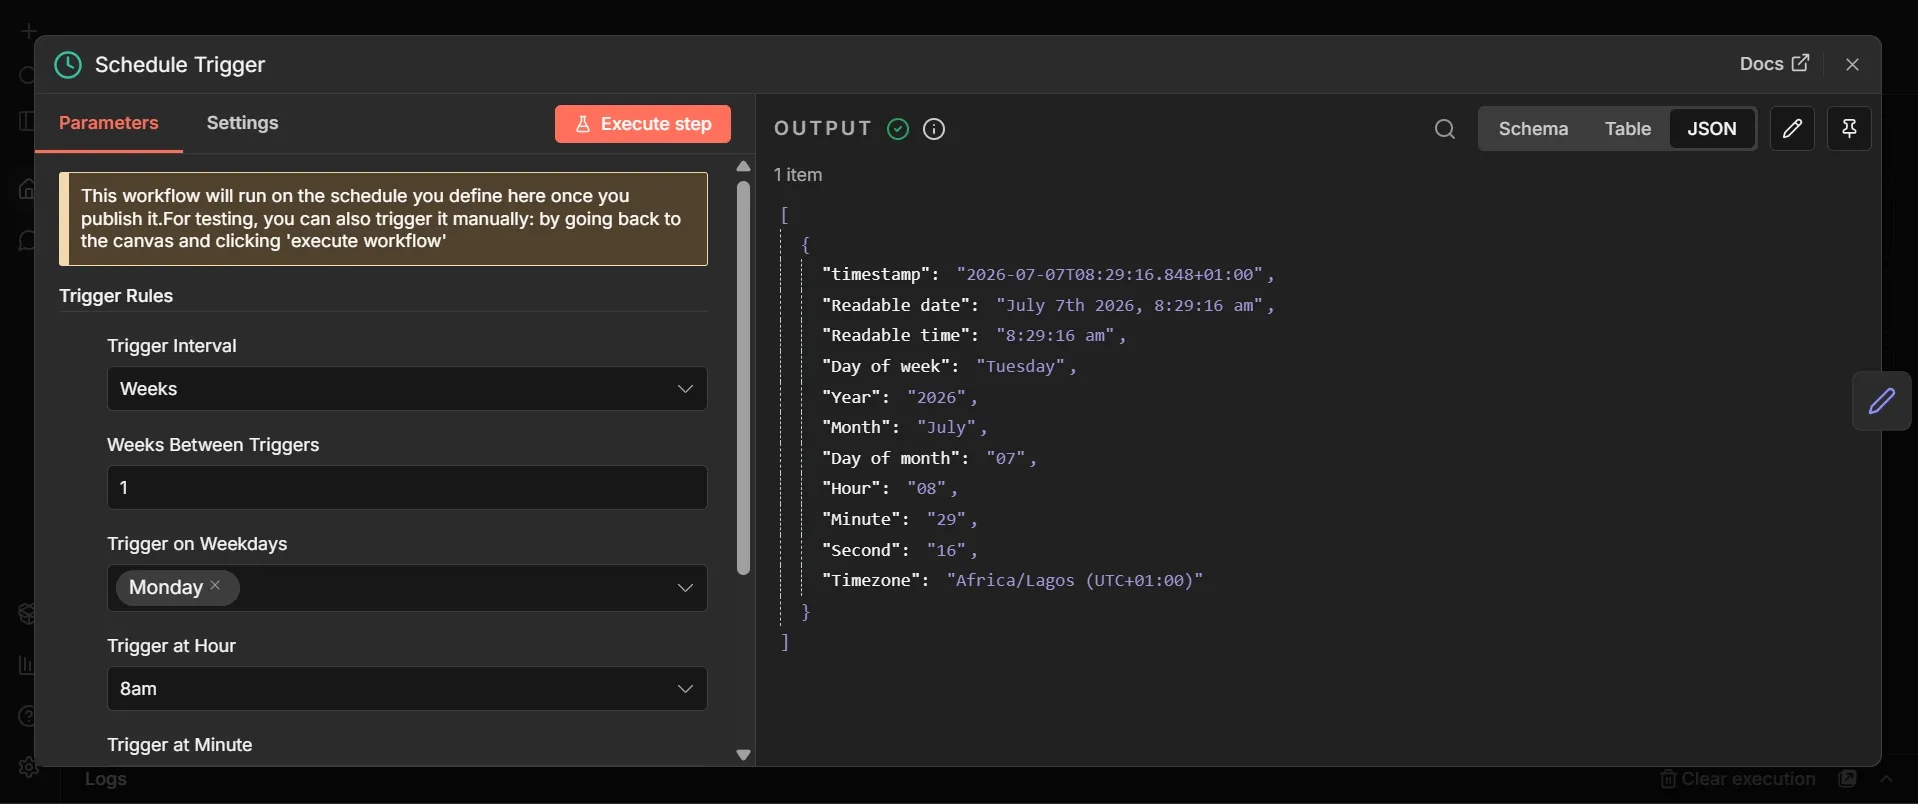Pin the output data
This screenshot has width=1918, height=804.
(x=1849, y=128)
